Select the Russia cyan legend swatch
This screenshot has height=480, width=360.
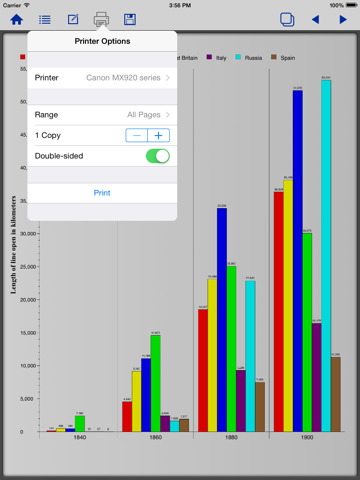238,57
